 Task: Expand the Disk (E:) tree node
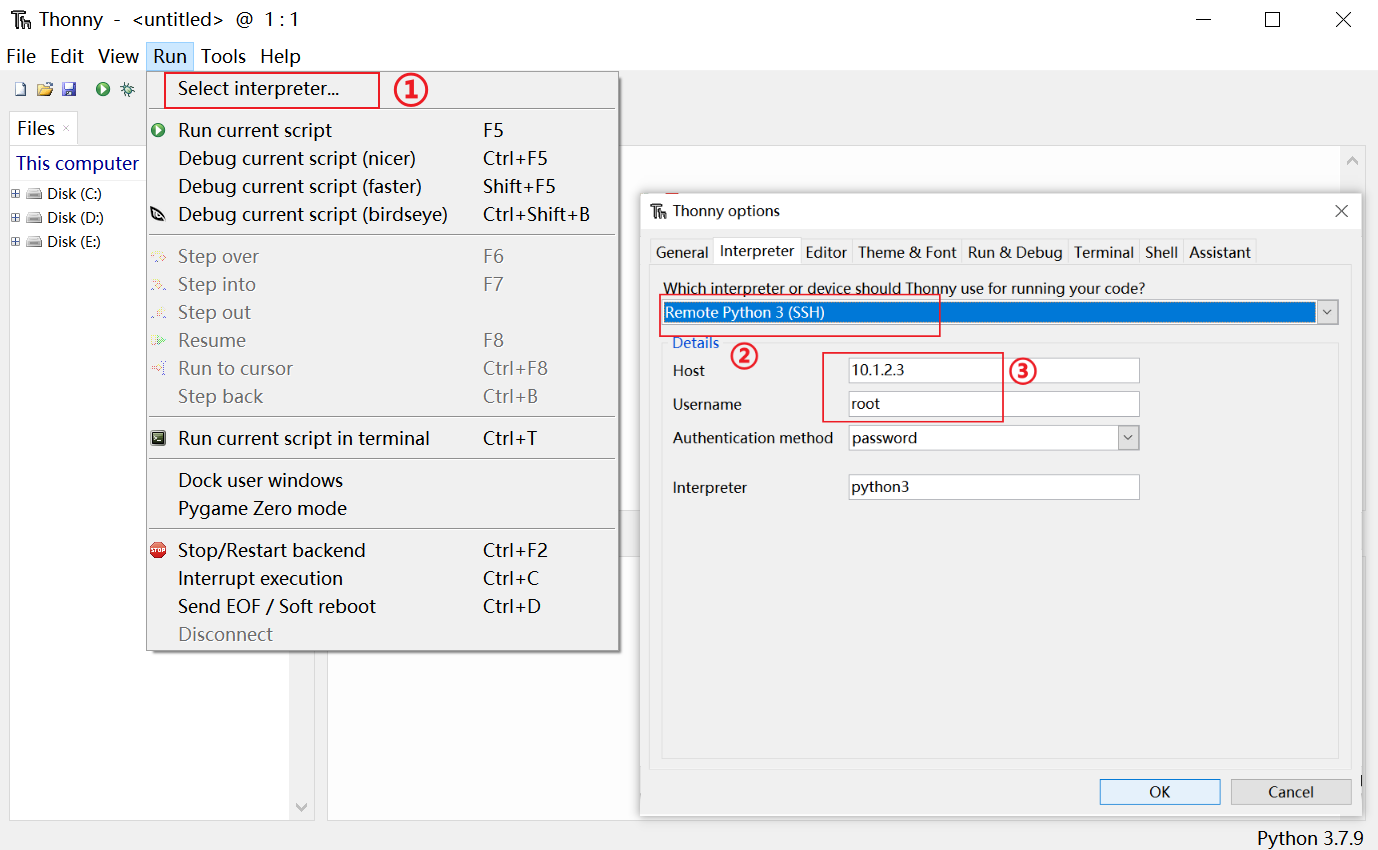click(x=16, y=241)
